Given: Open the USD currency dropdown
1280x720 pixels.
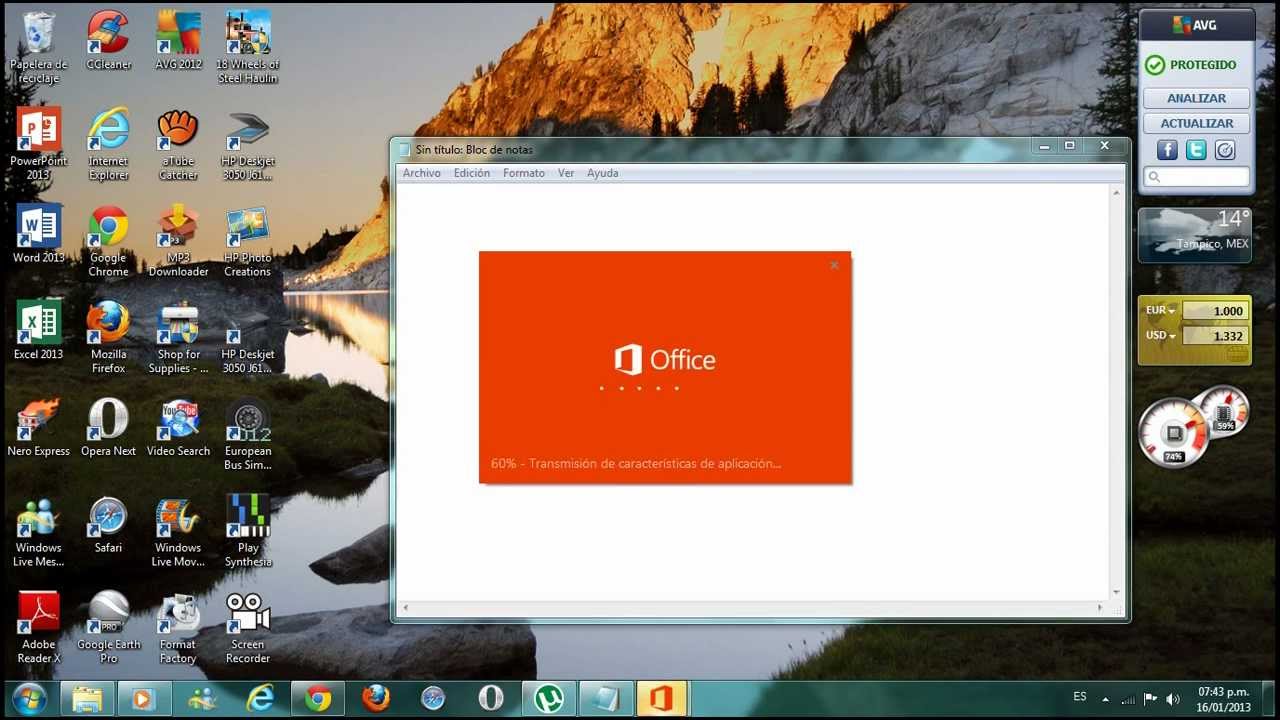Looking at the screenshot, I should pos(1160,335).
